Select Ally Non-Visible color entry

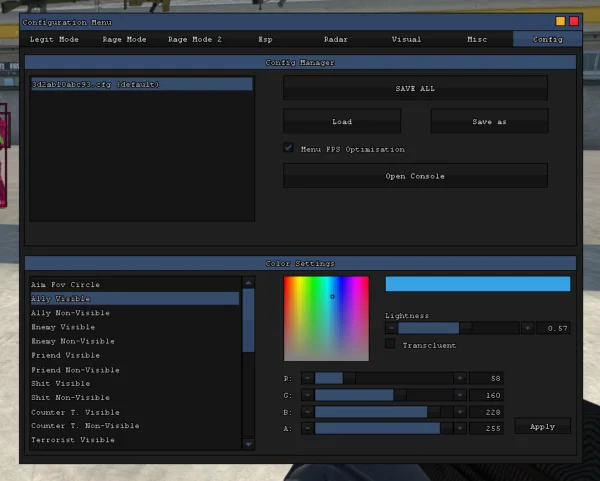click(135, 313)
